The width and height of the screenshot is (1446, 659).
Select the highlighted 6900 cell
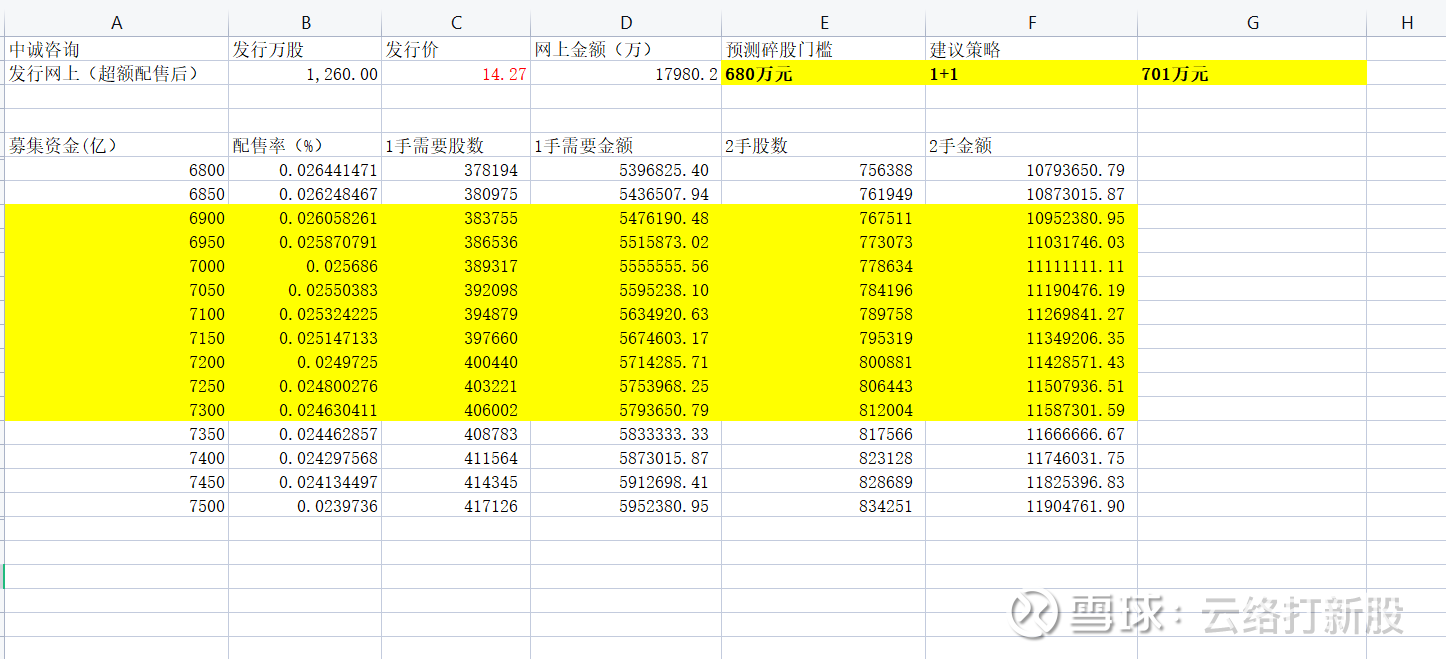point(117,218)
